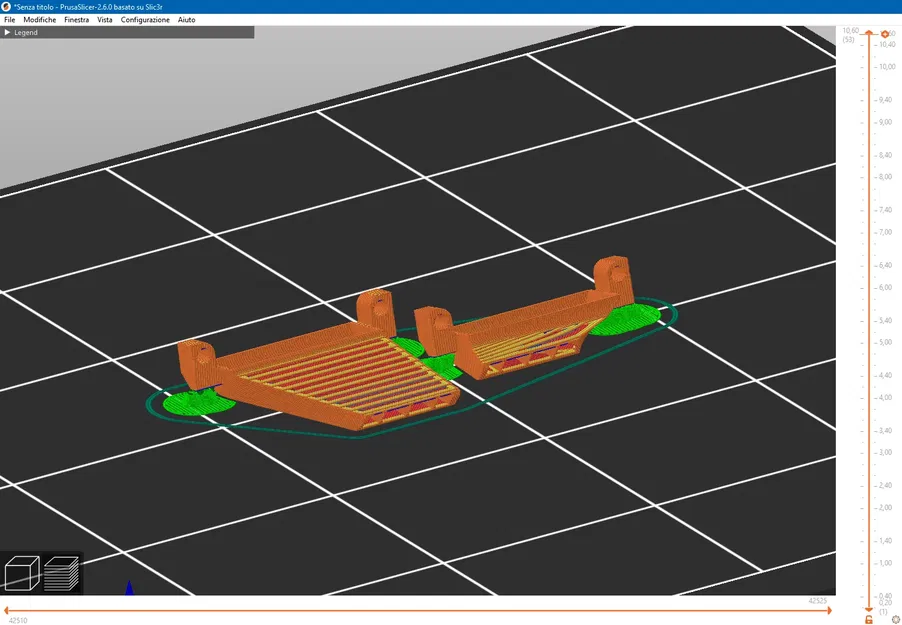Click the PrusaSlicer logo in the title bar
The width and height of the screenshot is (902, 625).
click(6, 6)
